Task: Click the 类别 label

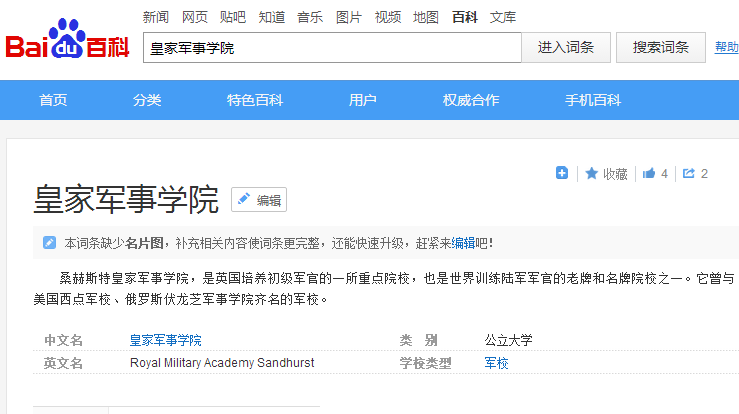Action: [419, 340]
